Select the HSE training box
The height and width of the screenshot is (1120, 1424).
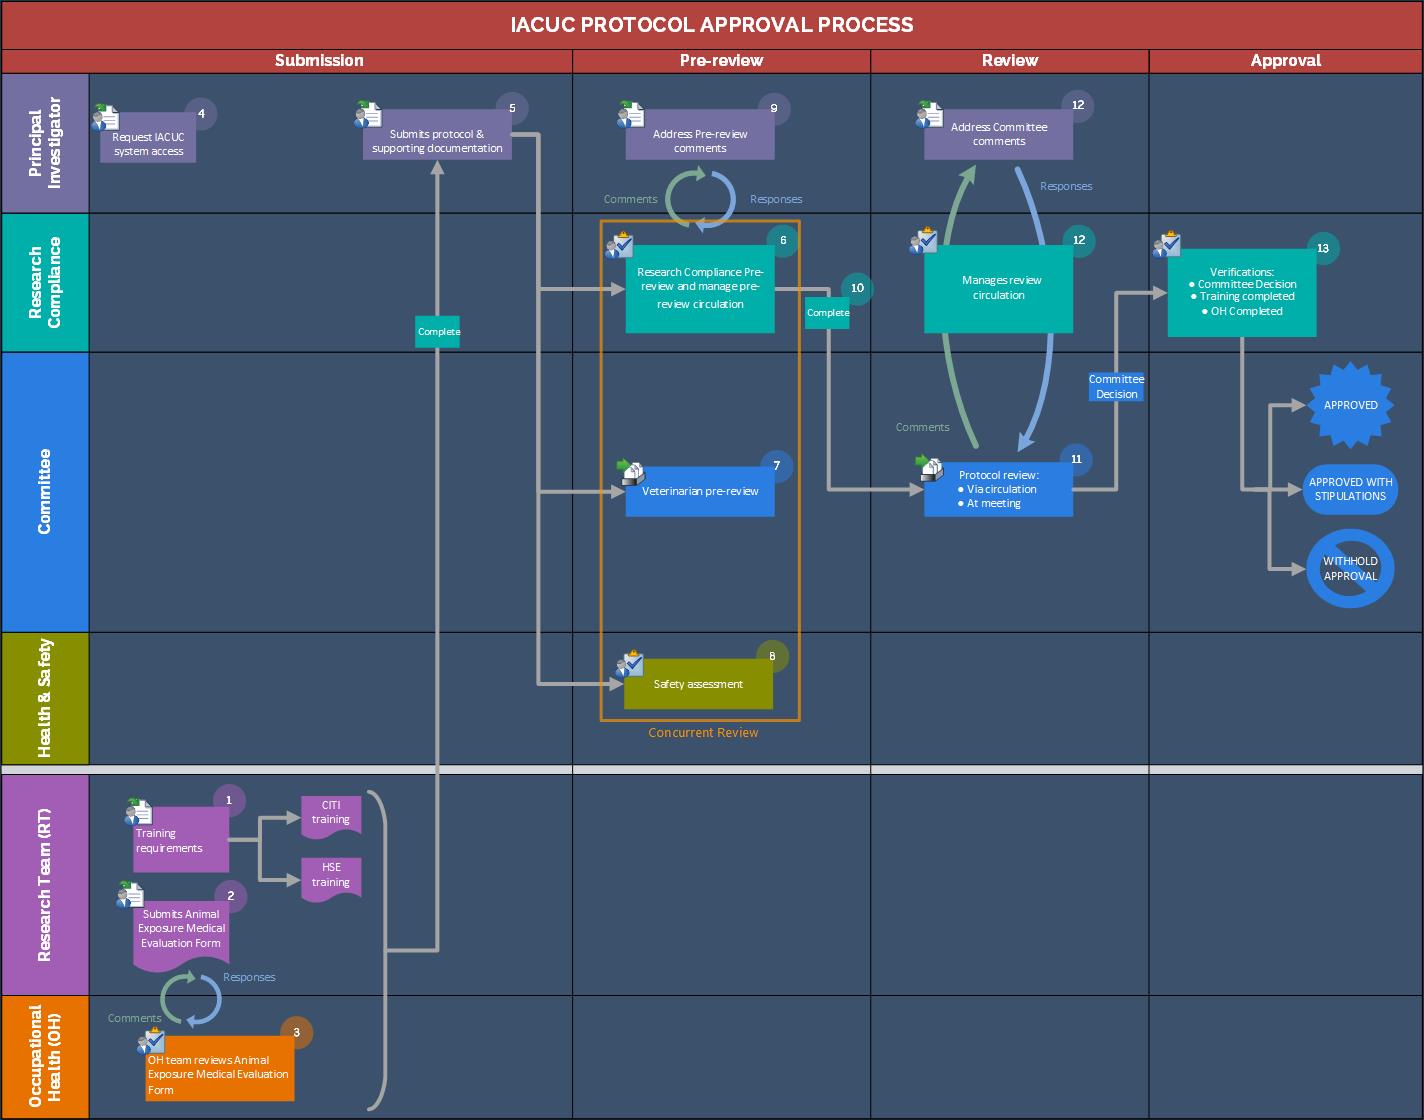(x=331, y=877)
